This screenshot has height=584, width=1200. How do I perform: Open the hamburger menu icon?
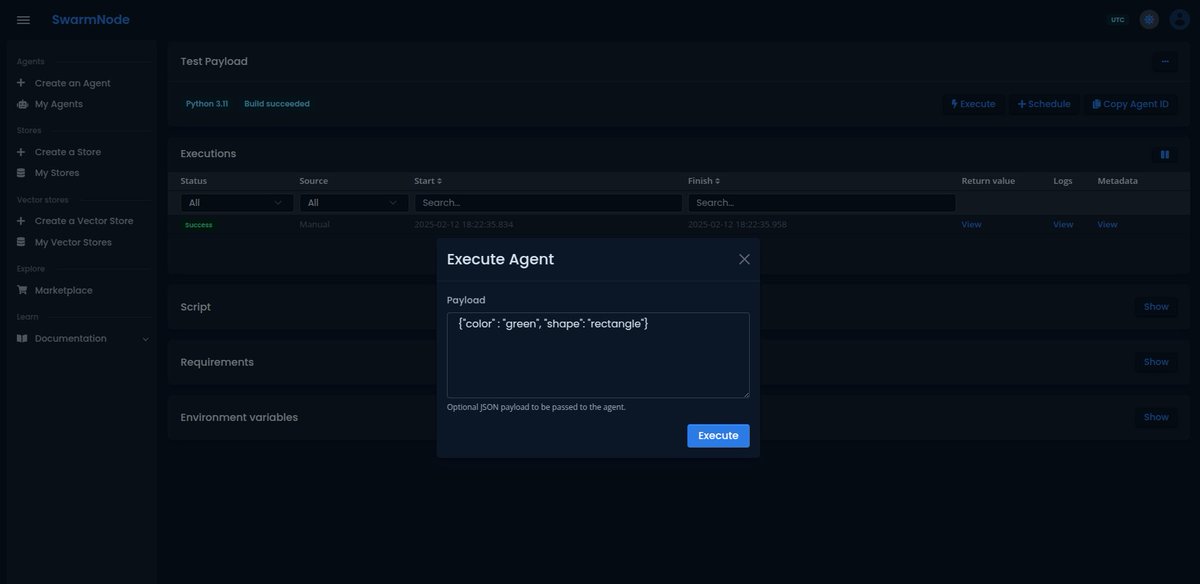coord(24,20)
